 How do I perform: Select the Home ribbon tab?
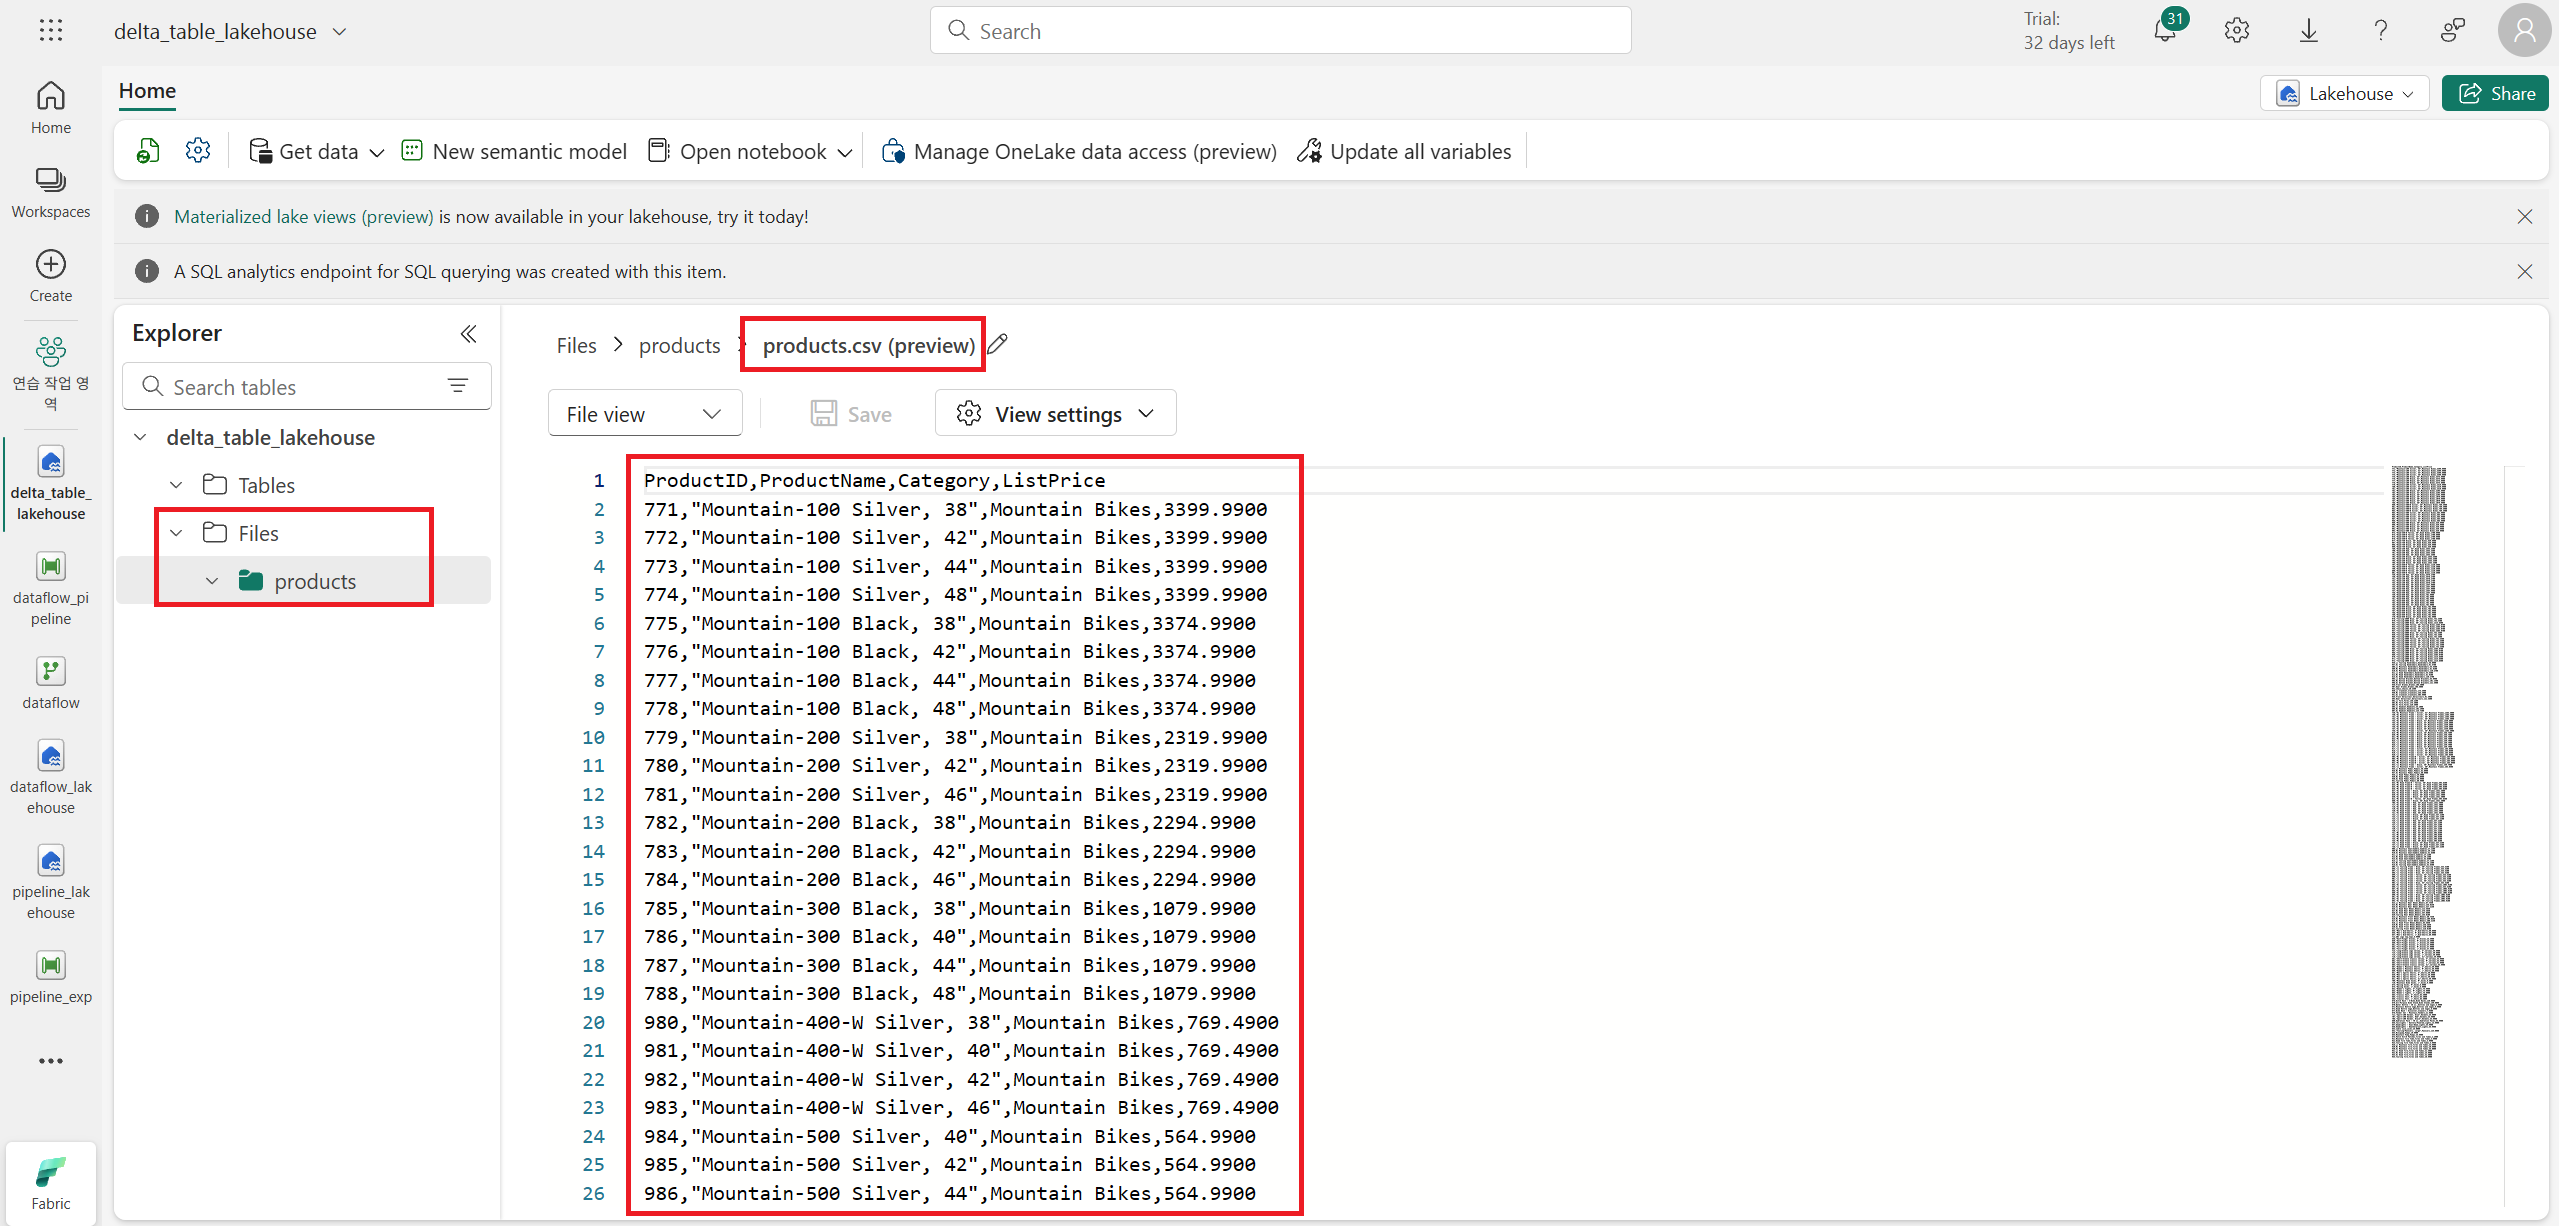(x=147, y=91)
